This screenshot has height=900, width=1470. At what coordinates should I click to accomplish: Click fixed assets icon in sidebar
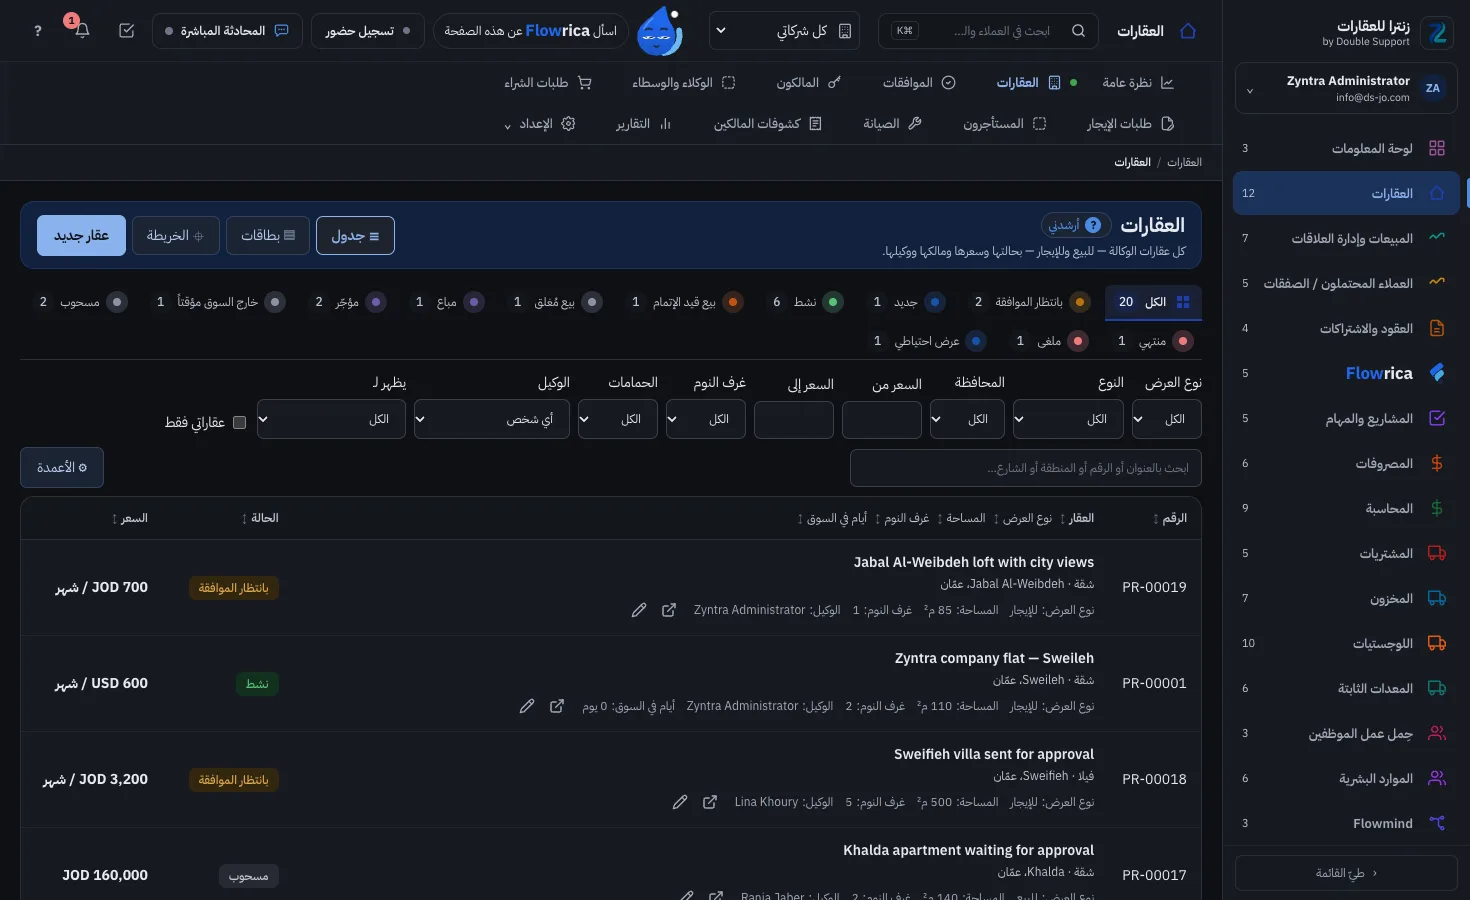[1437, 688]
